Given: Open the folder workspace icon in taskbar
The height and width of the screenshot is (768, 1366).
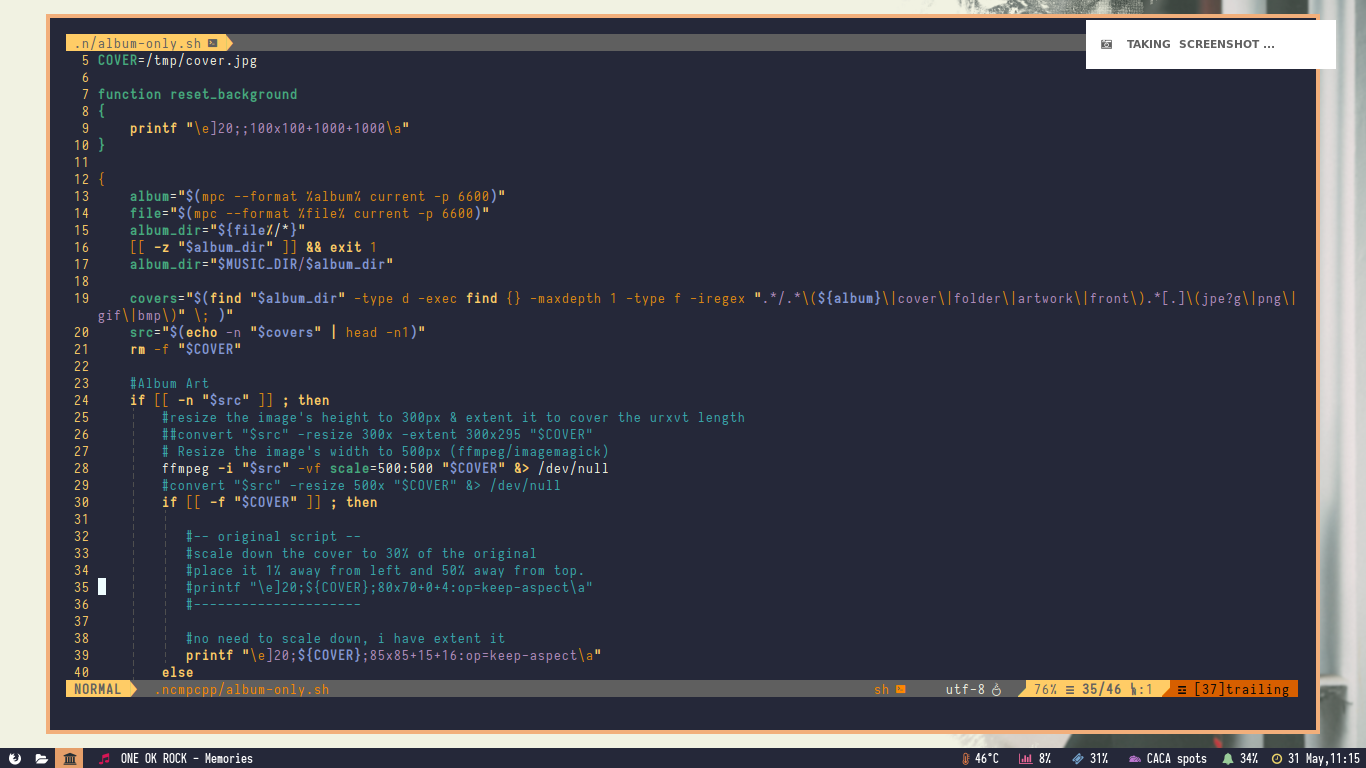Looking at the screenshot, I should (x=41, y=759).
